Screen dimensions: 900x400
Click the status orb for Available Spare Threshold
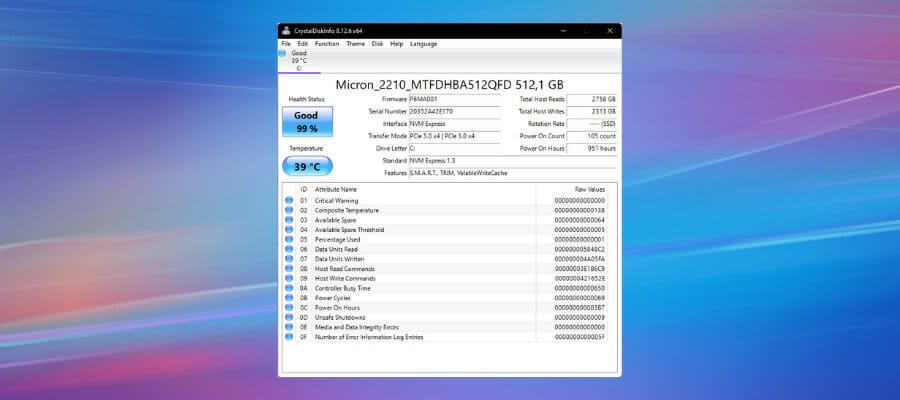pyautogui.click(x=289, y=230)
